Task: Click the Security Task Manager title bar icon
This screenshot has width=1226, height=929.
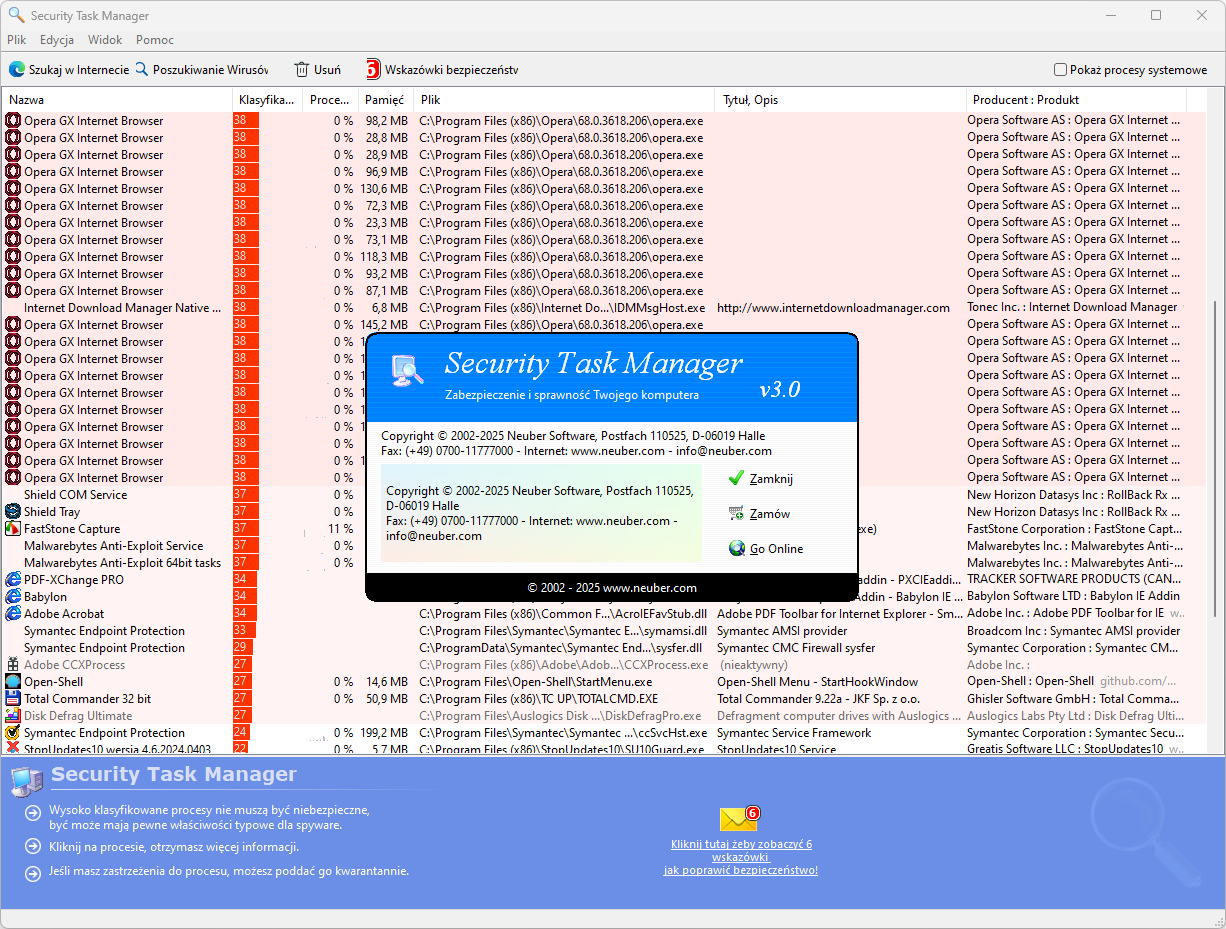Action: pyautogui.click(x=16, y=15)
